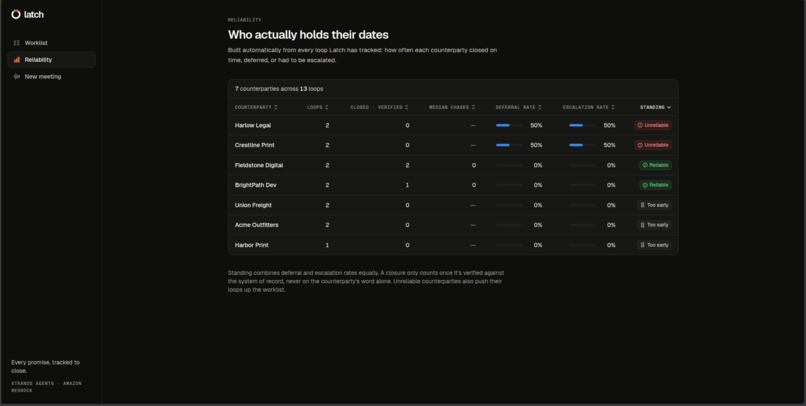The width and height of the screenshot is (806, 406).
Task: Open the Worklist page
Action: [51, 43]
